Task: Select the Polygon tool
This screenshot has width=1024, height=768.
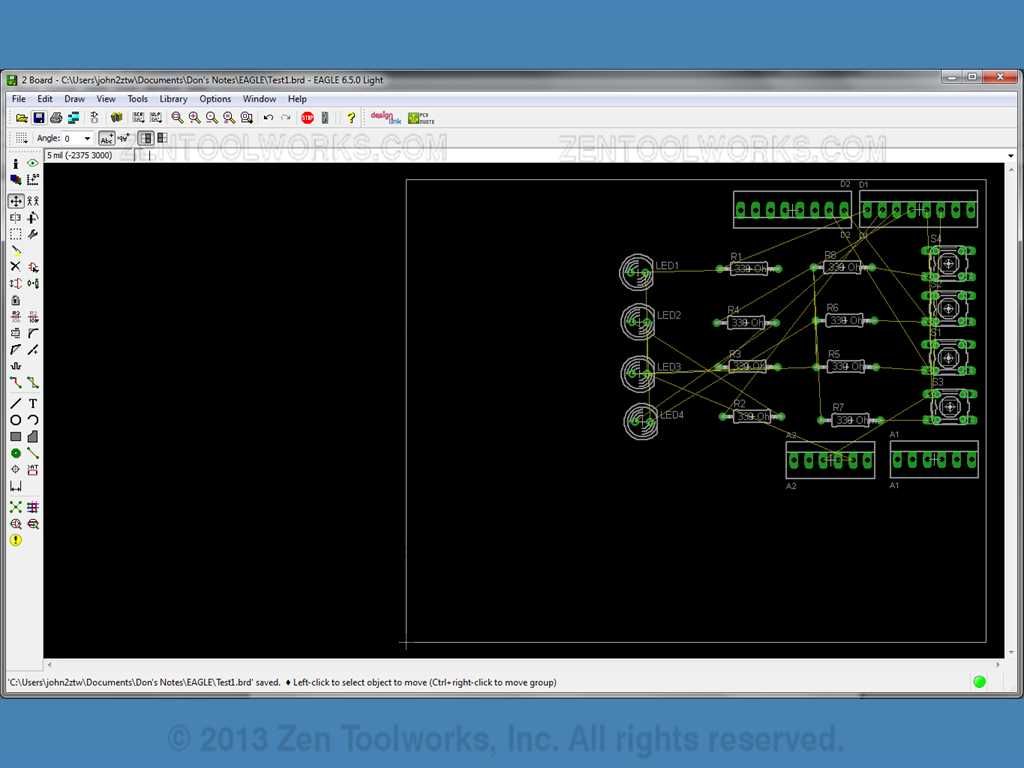Action: [33, 436]
